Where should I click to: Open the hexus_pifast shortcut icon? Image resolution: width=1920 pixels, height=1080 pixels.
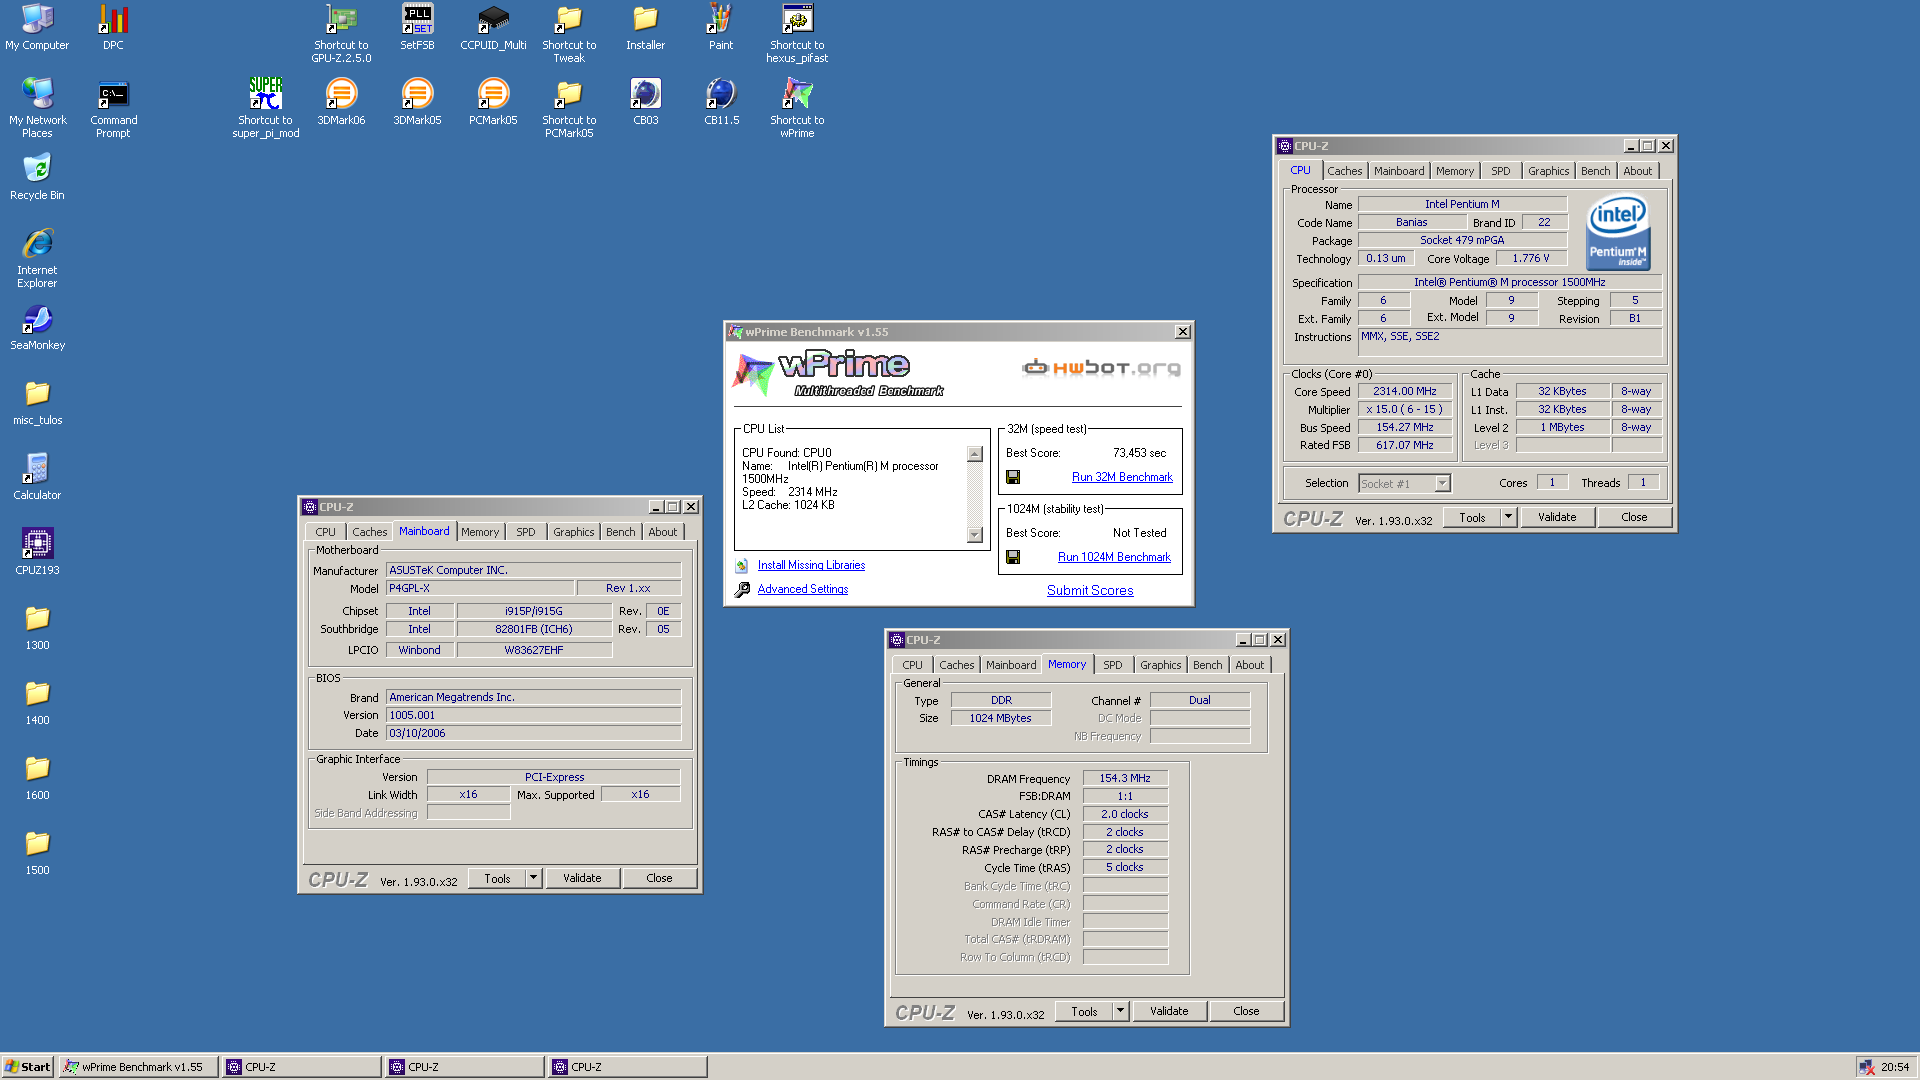pos(797,33)
